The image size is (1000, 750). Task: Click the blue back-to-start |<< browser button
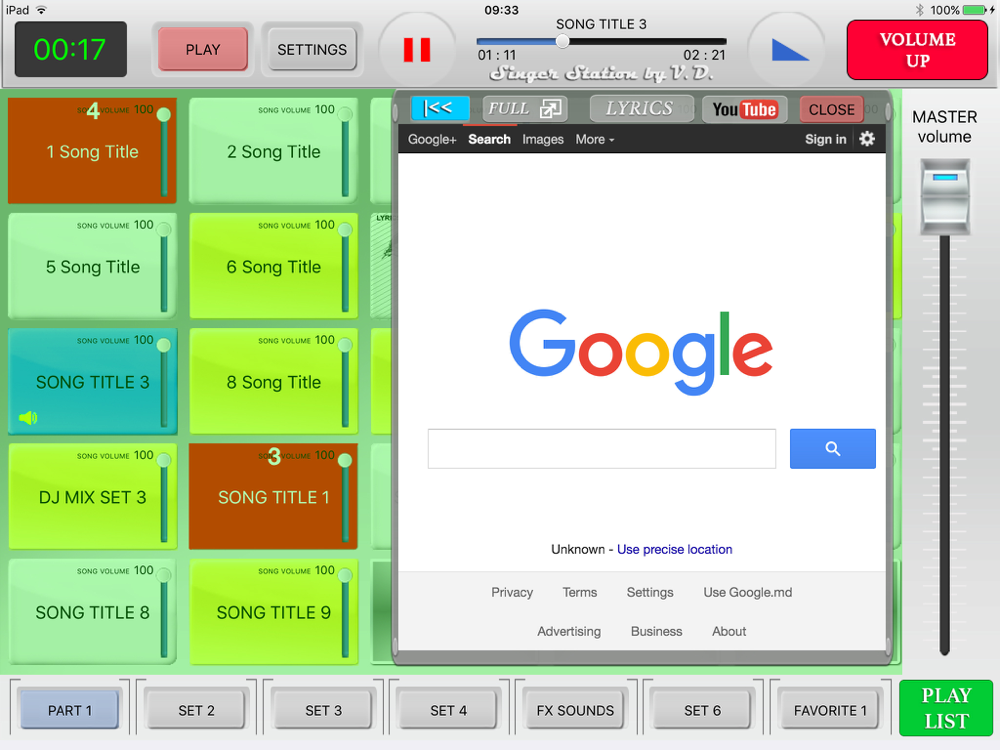(x=440, y=108)
